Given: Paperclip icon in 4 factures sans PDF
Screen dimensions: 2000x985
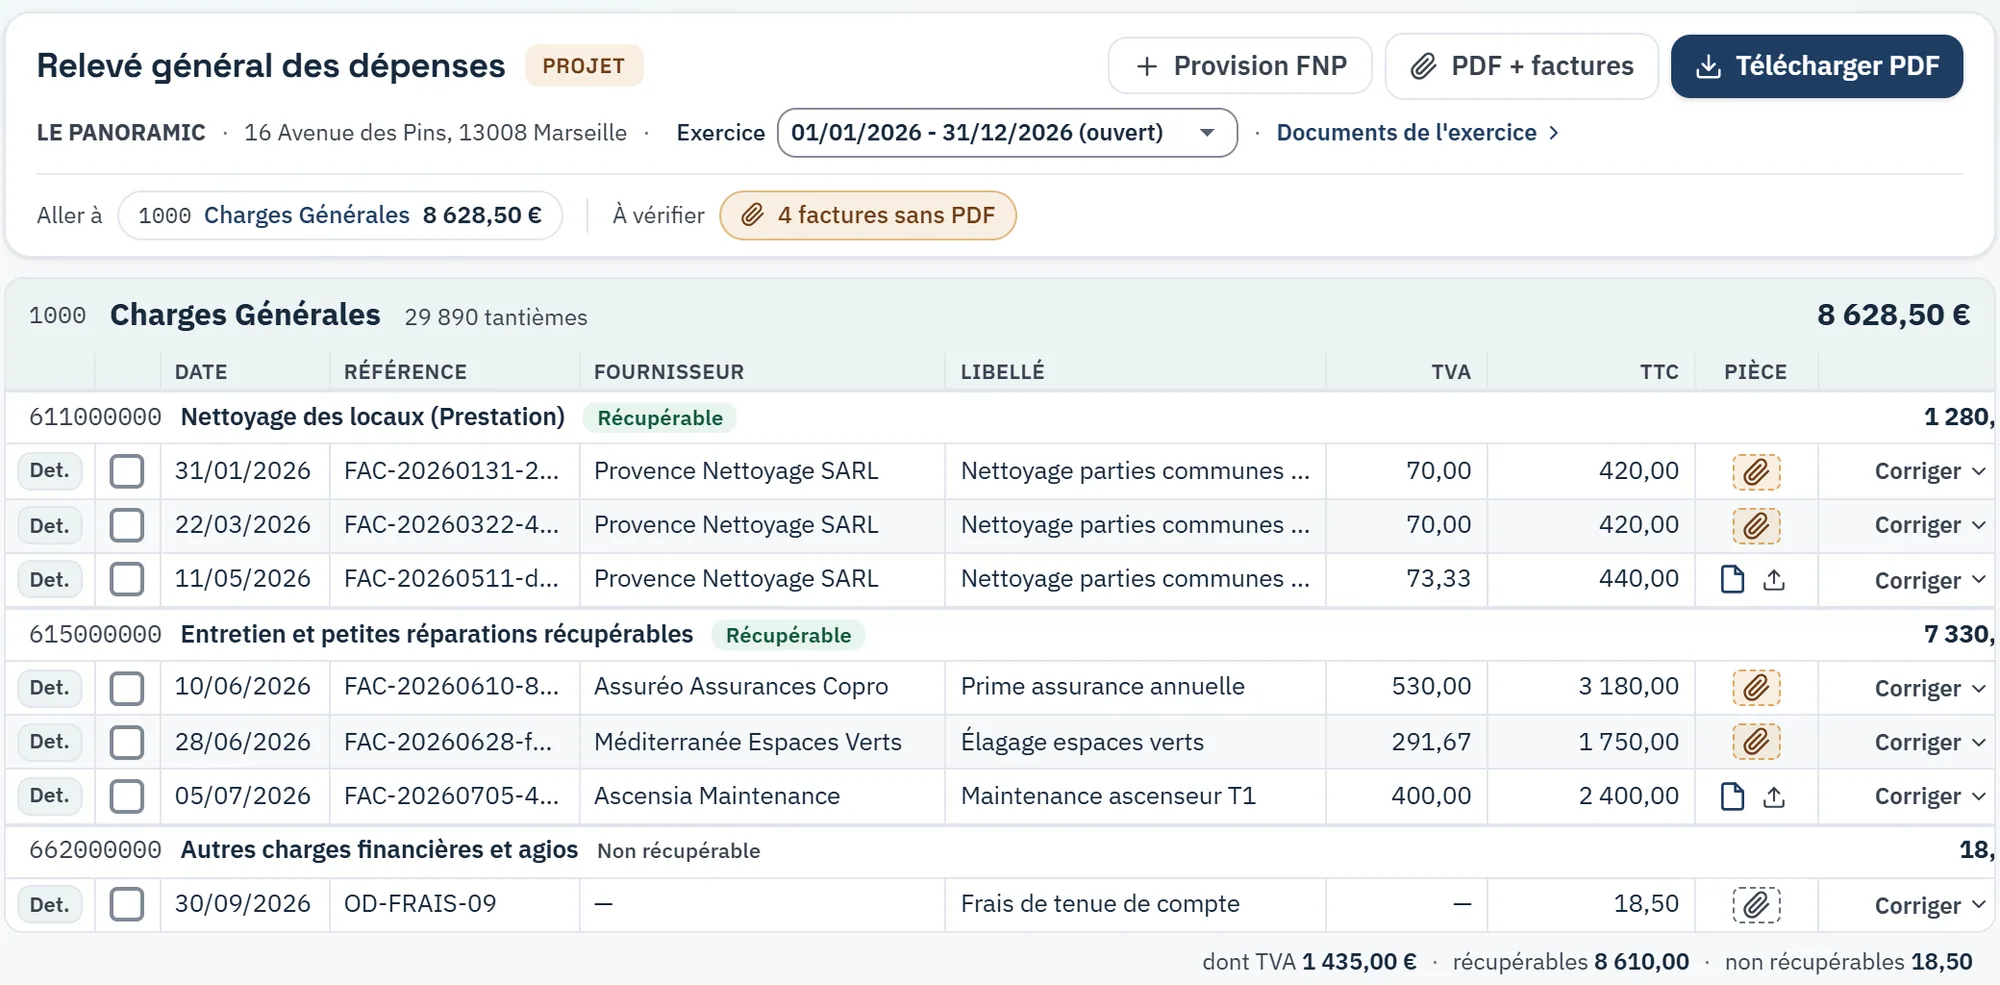Looking at the screenshot, I should [x=753, y=215].
